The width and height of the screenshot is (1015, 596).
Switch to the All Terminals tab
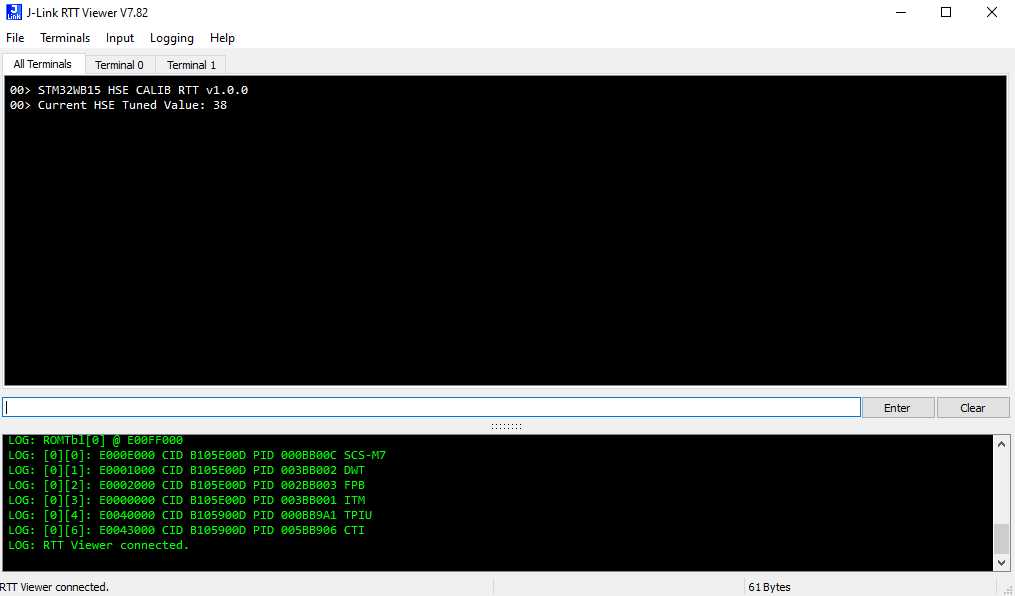coord(43,64)
